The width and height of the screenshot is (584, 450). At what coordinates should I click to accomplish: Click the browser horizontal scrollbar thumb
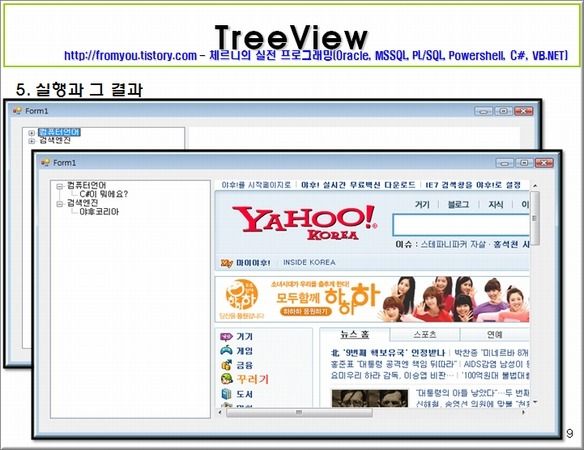click(299, 412)
